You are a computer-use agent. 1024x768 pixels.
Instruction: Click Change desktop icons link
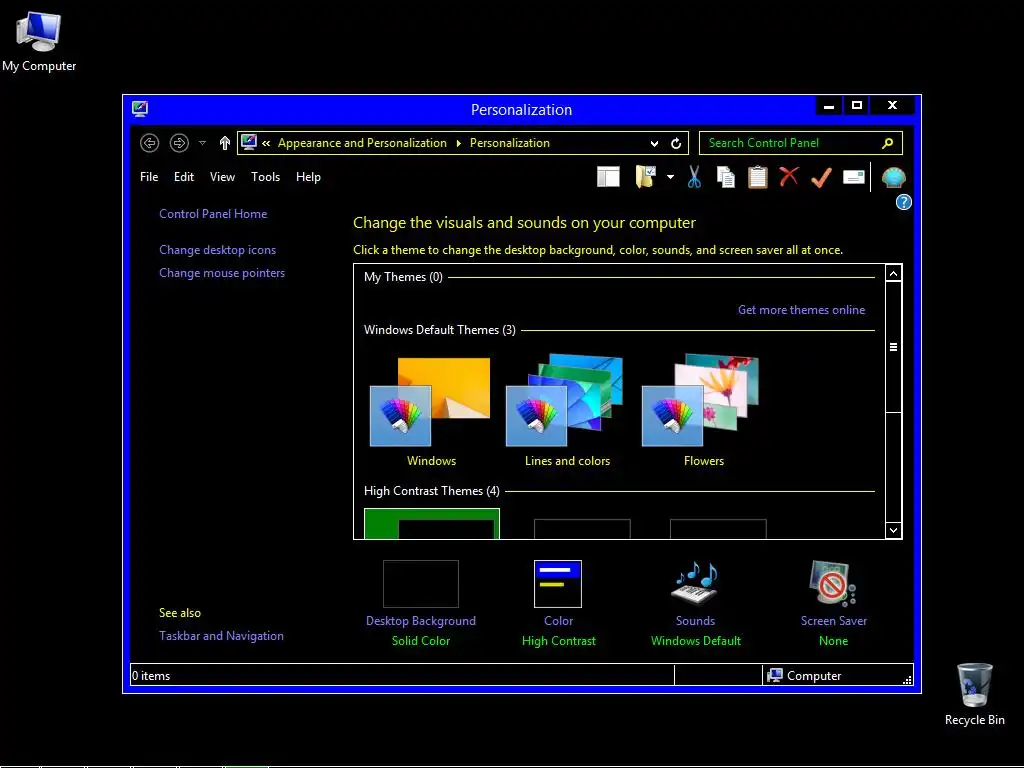coord(217,249)
